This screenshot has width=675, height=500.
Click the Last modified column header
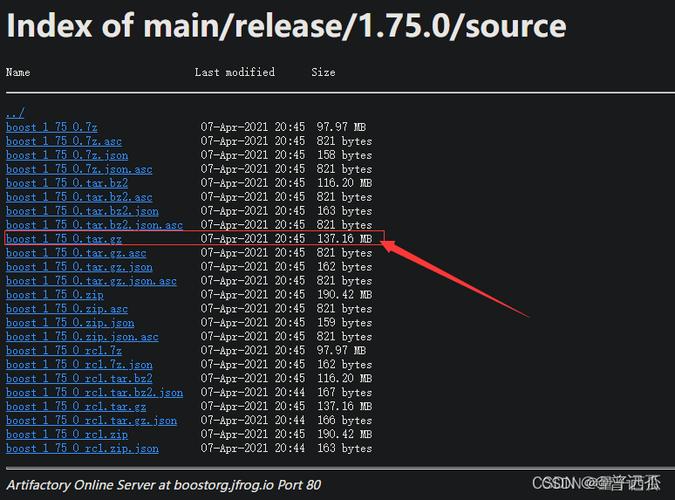(x=235, y=72)
